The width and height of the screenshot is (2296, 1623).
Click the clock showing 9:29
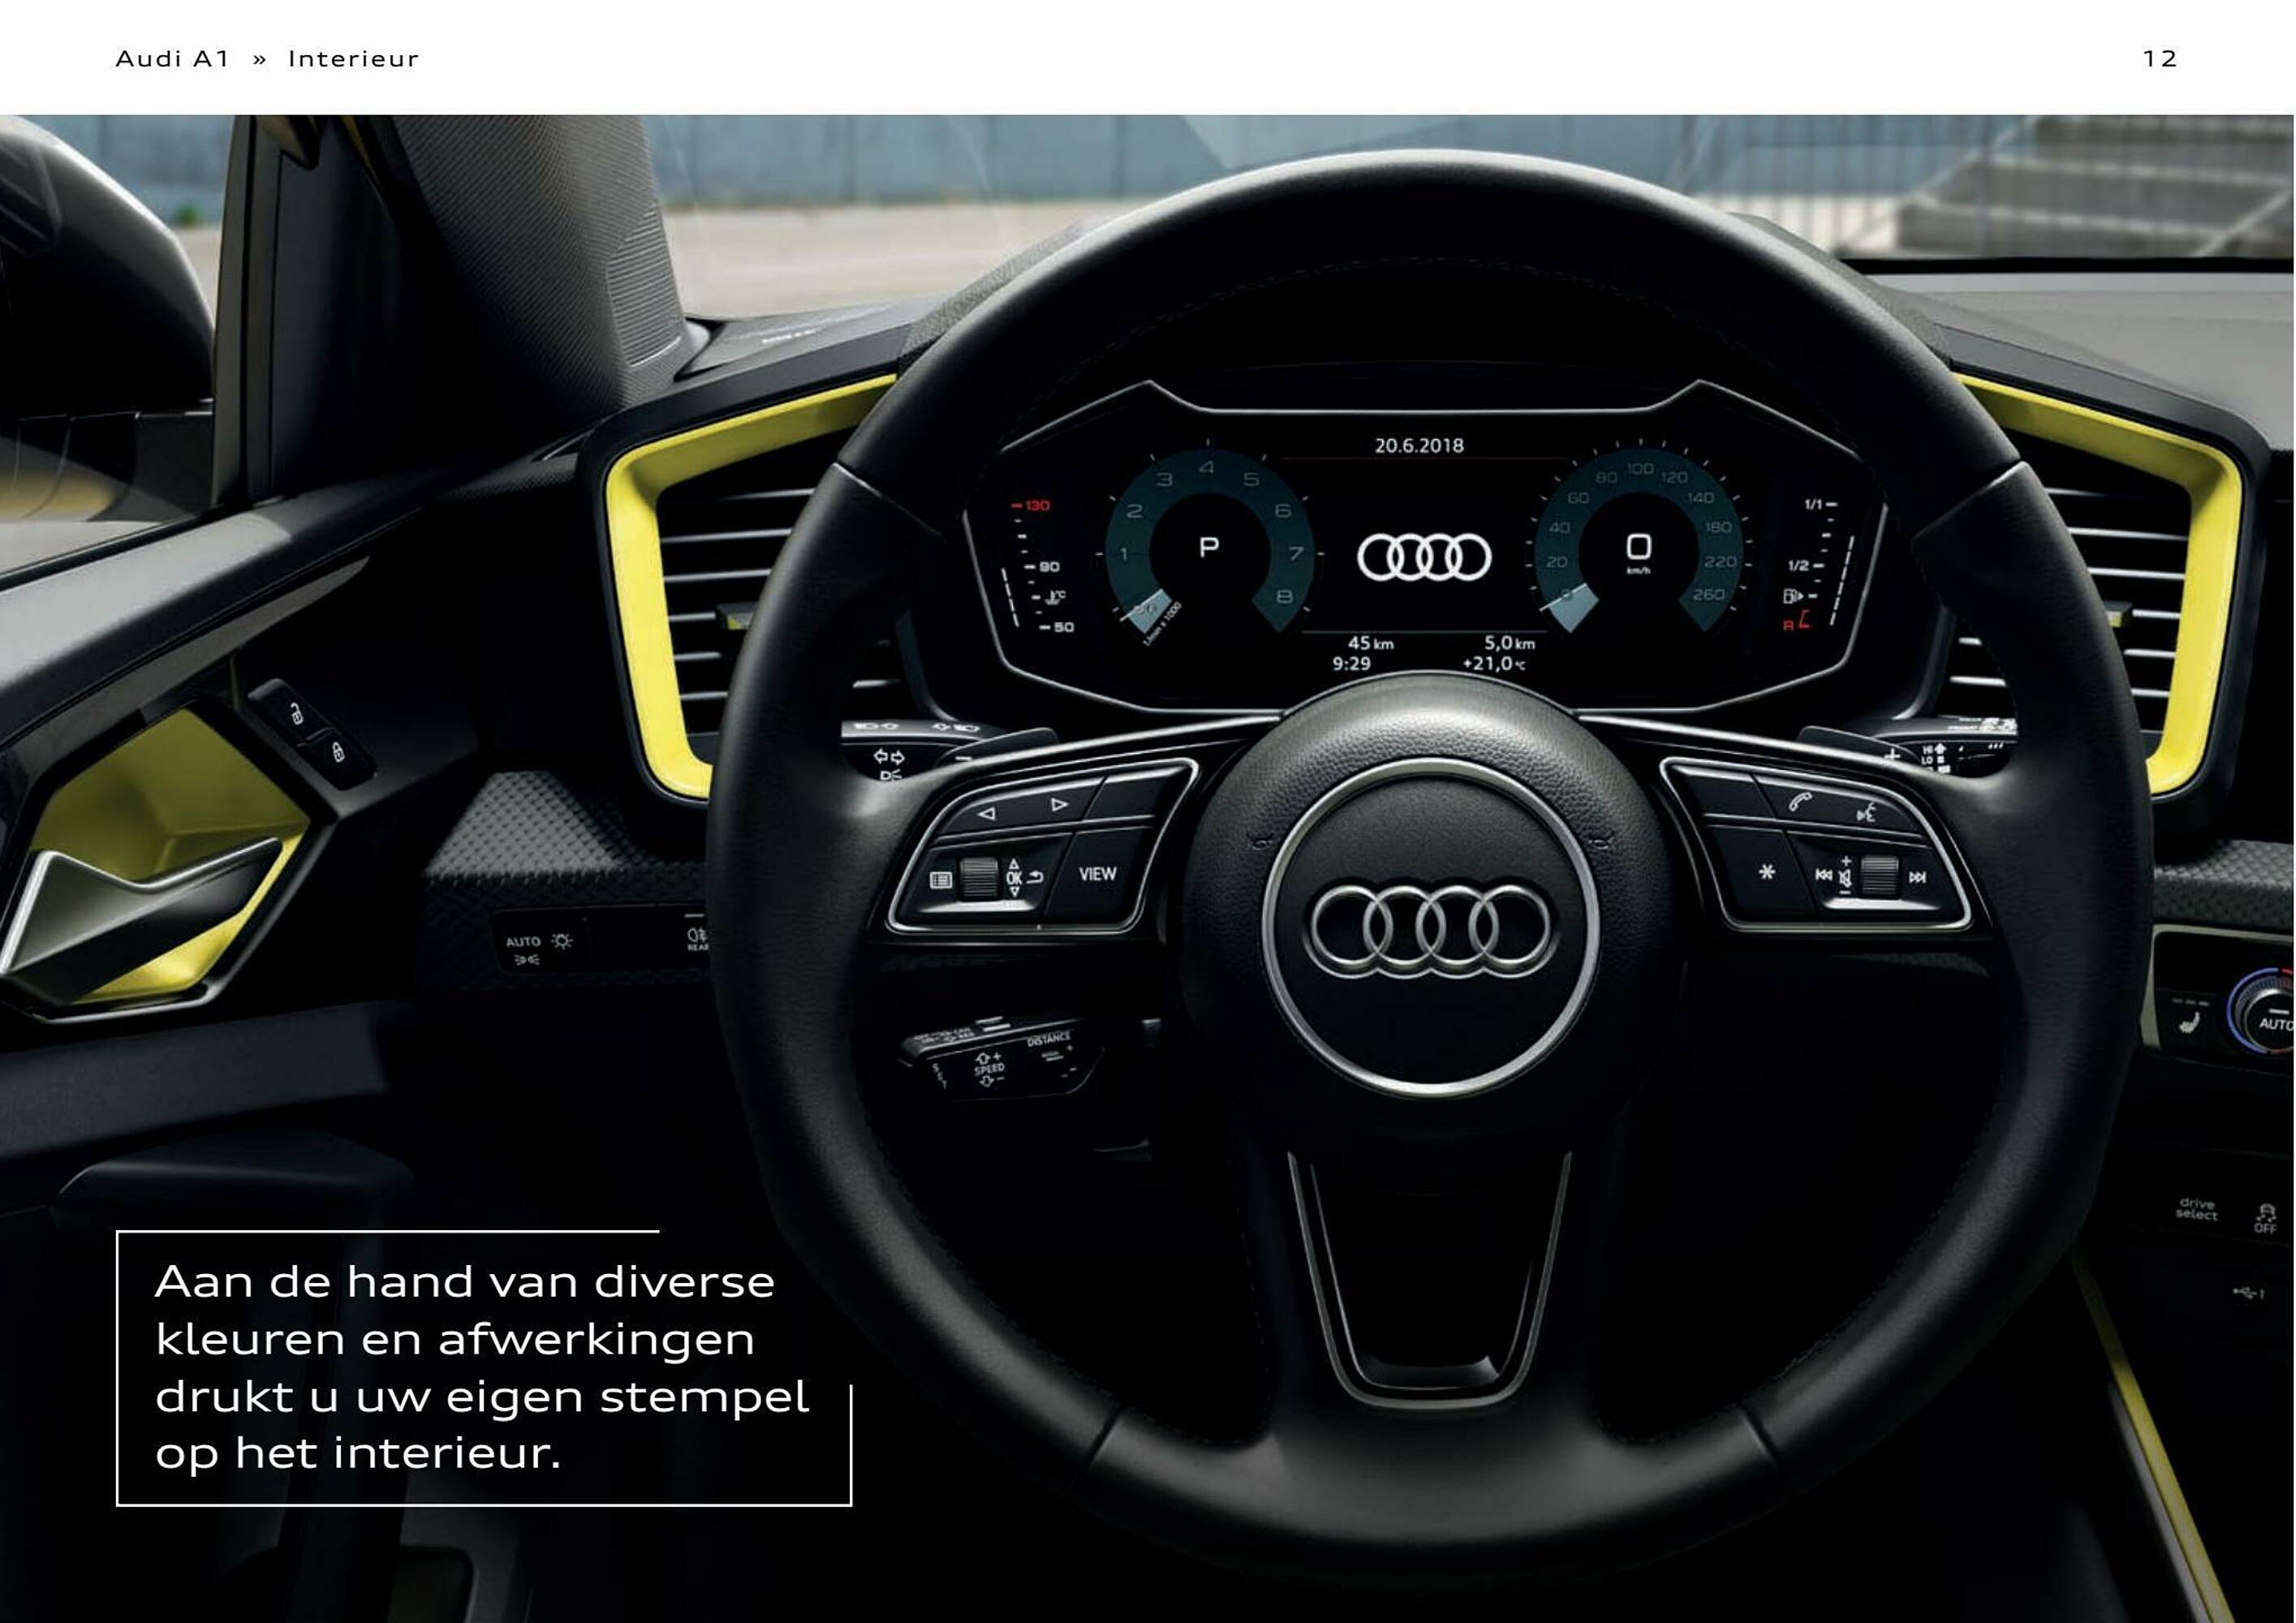[x=1351, y=663]
